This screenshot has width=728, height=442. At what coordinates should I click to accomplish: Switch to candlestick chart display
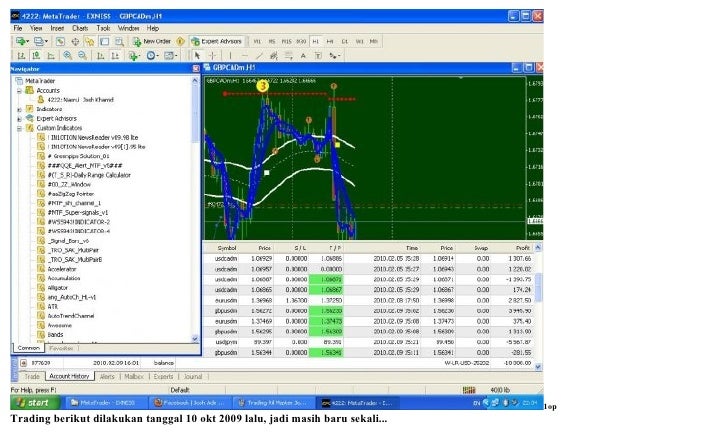36,56
